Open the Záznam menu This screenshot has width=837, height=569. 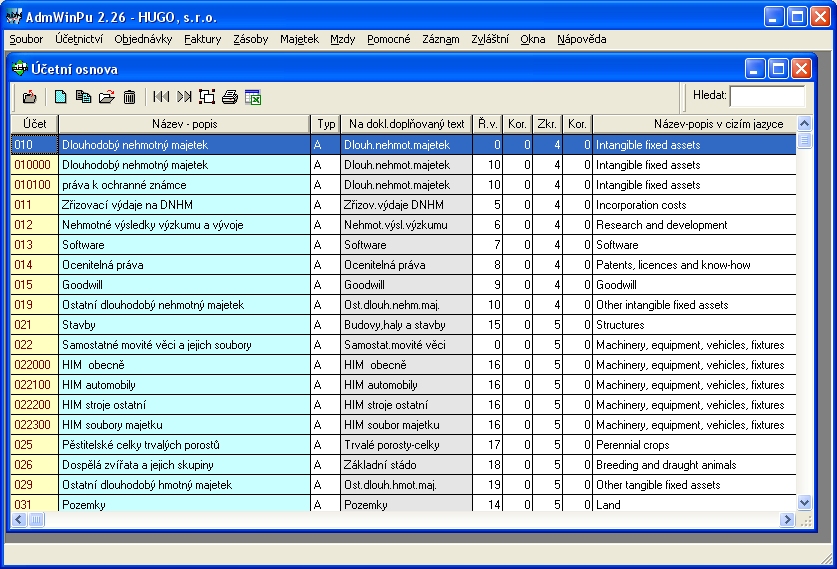coord(441,39)
